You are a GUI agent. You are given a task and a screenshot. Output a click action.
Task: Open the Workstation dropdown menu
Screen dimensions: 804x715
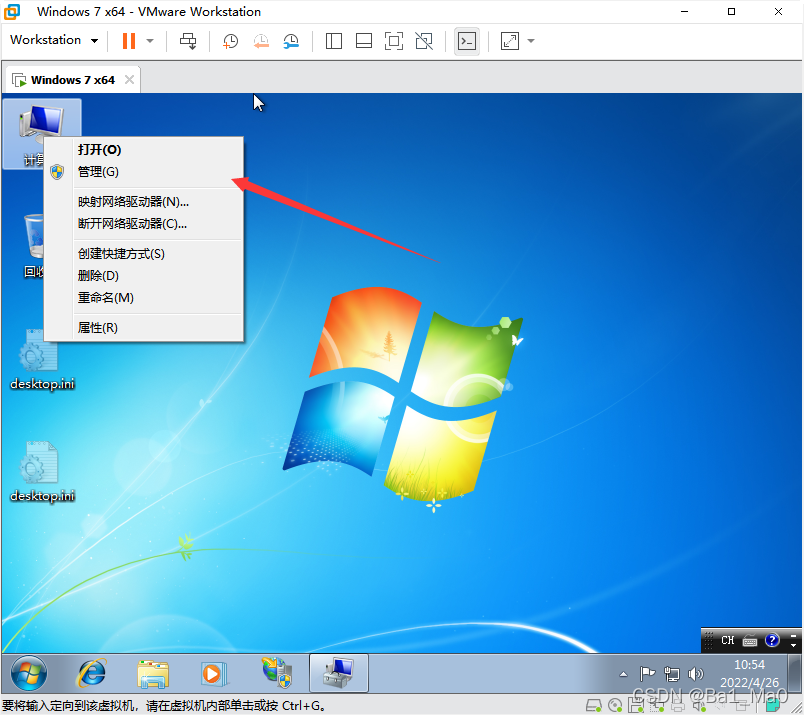coord(54,40)
